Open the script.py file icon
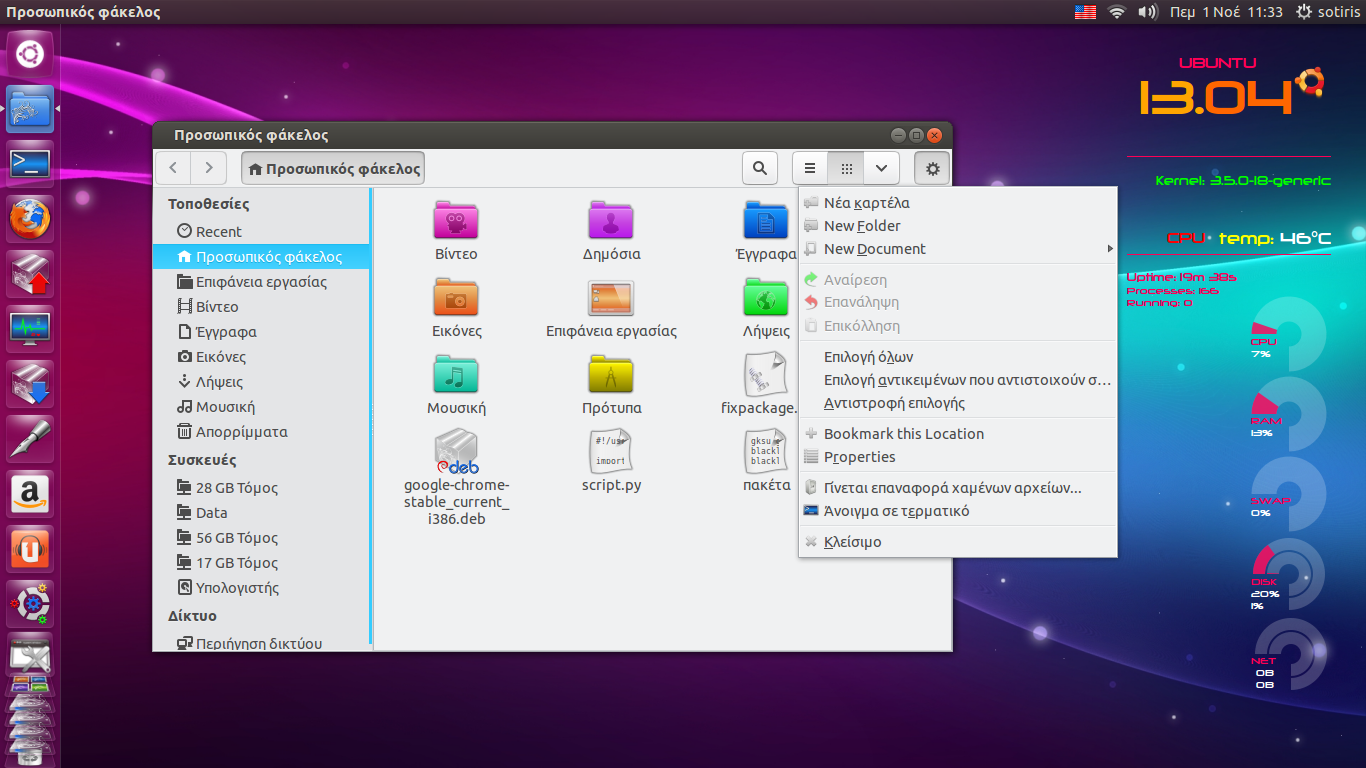Viewport: 1366px width, 768px height. click(x=611, y=453)
